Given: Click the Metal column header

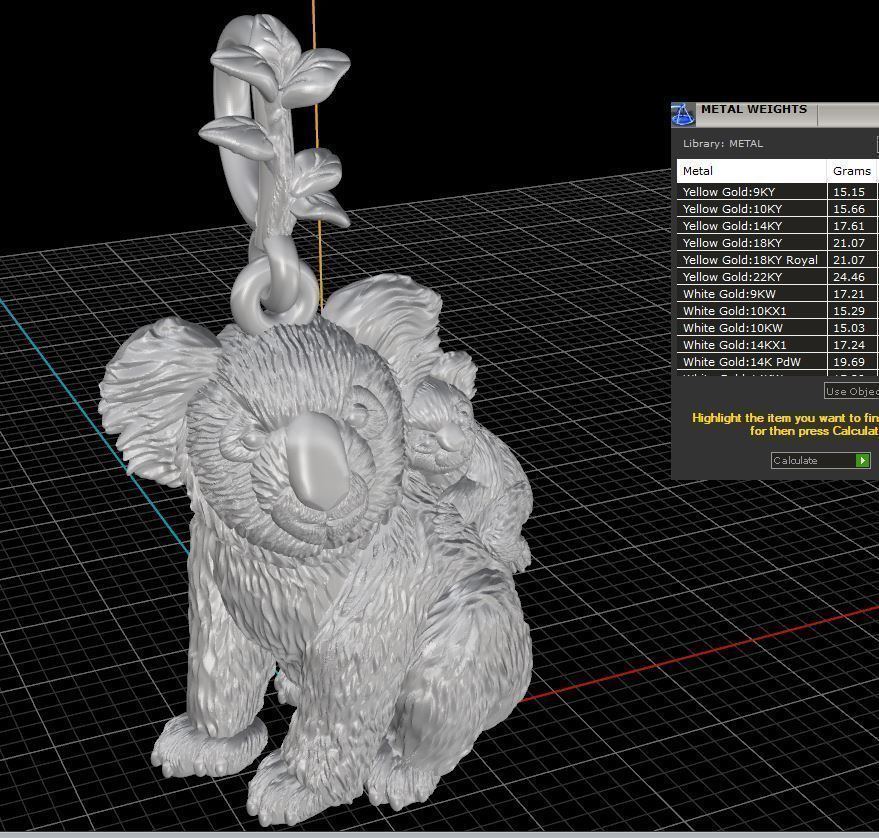Looking at the screenshot, I should 751,171.
